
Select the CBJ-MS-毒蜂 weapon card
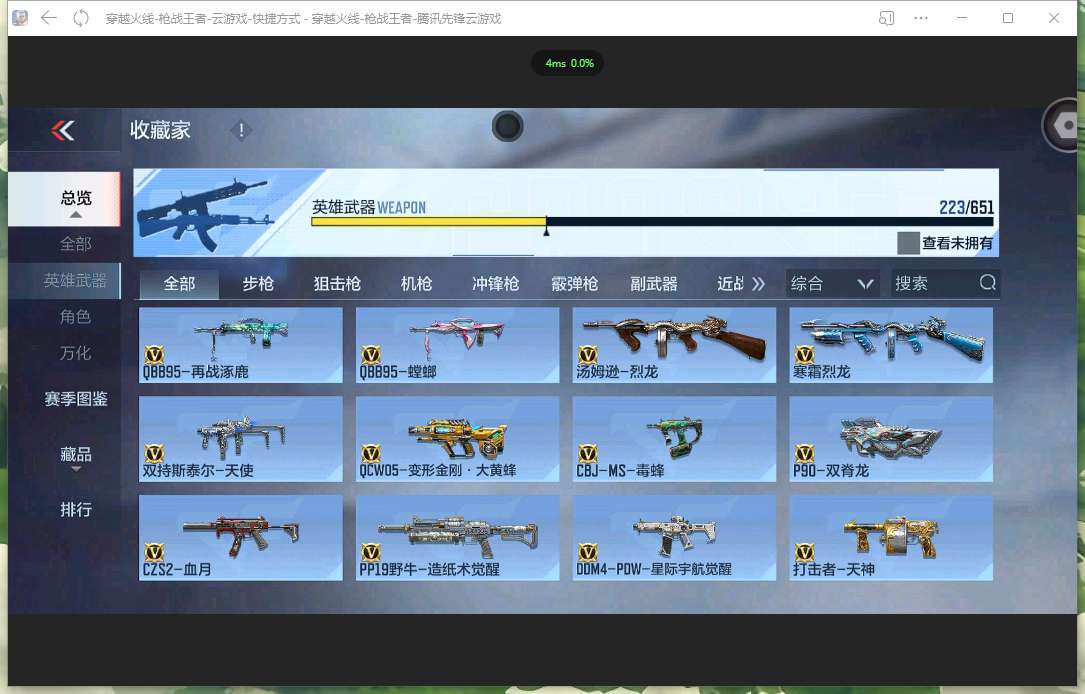point(674,439)
